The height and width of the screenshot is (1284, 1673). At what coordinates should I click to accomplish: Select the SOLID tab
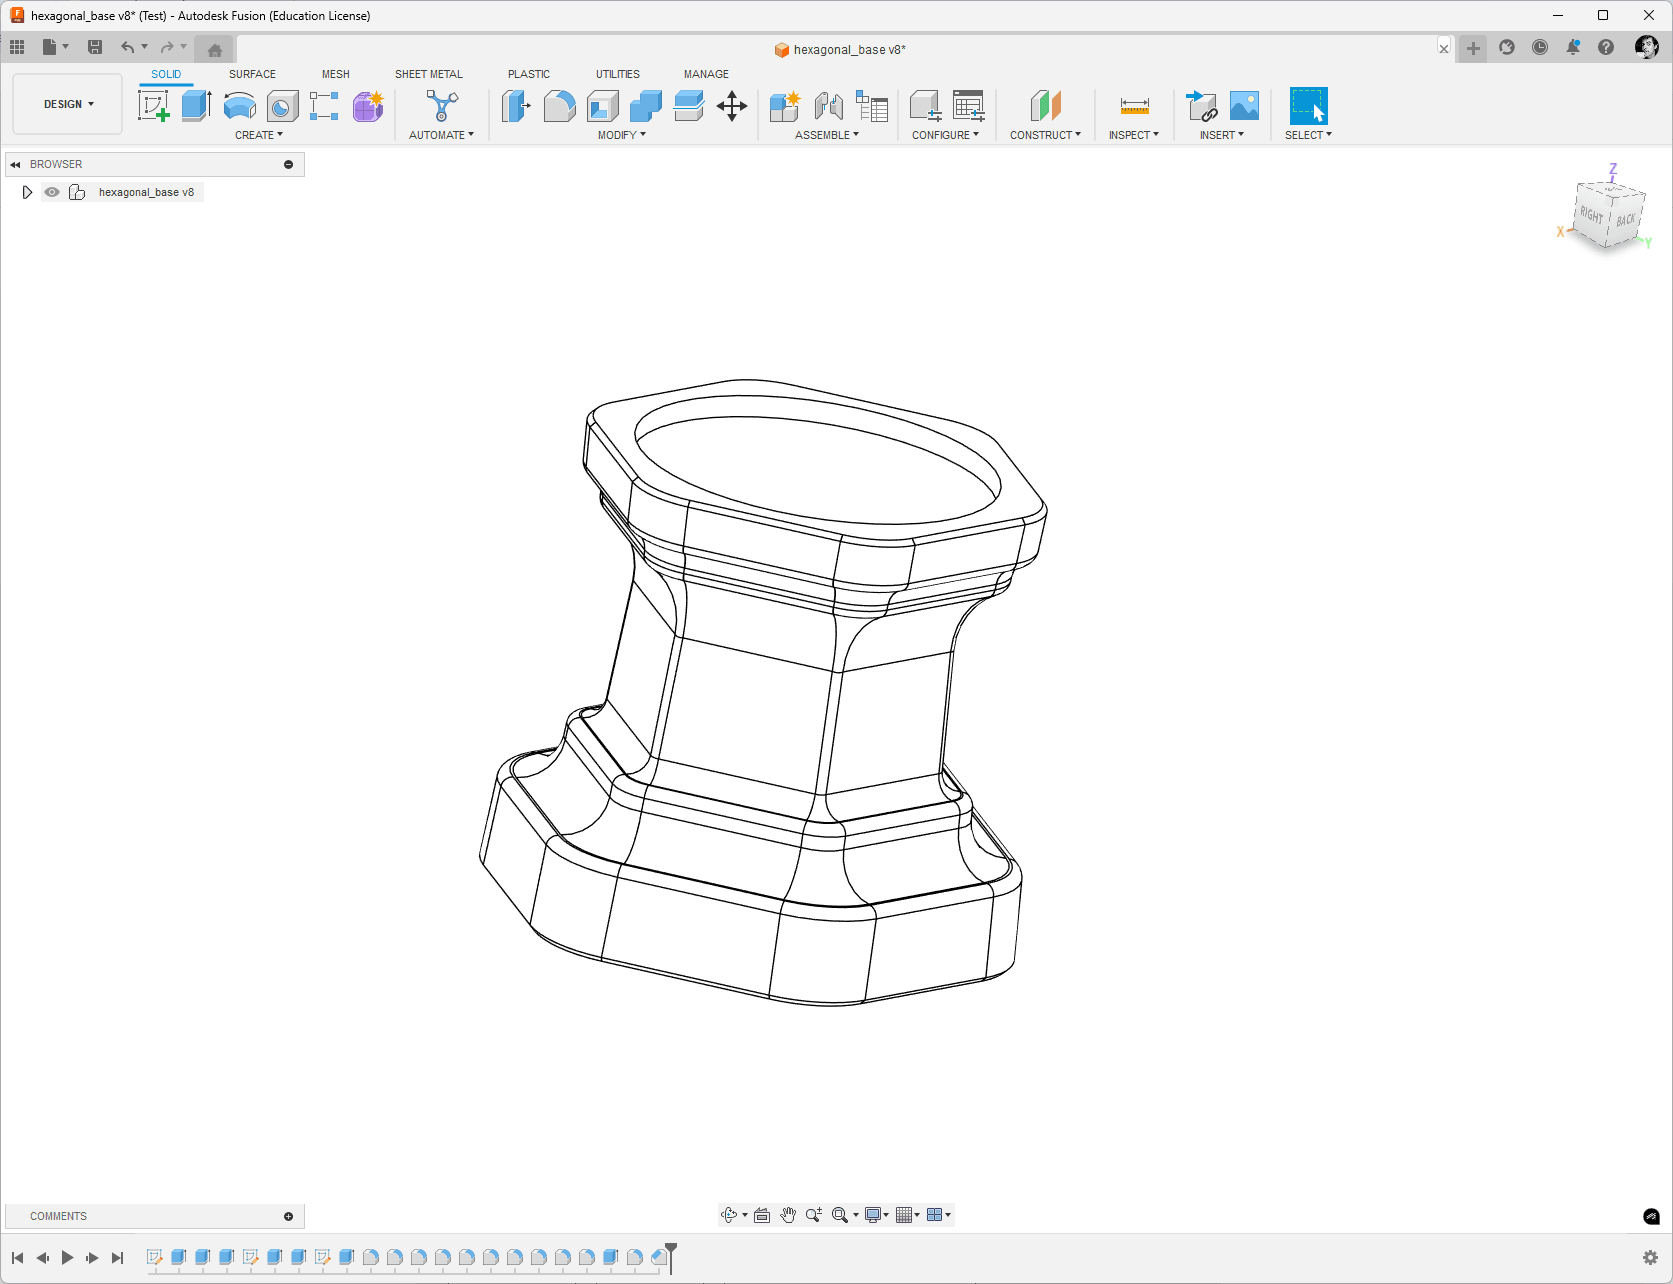click(x=166, y=74)
